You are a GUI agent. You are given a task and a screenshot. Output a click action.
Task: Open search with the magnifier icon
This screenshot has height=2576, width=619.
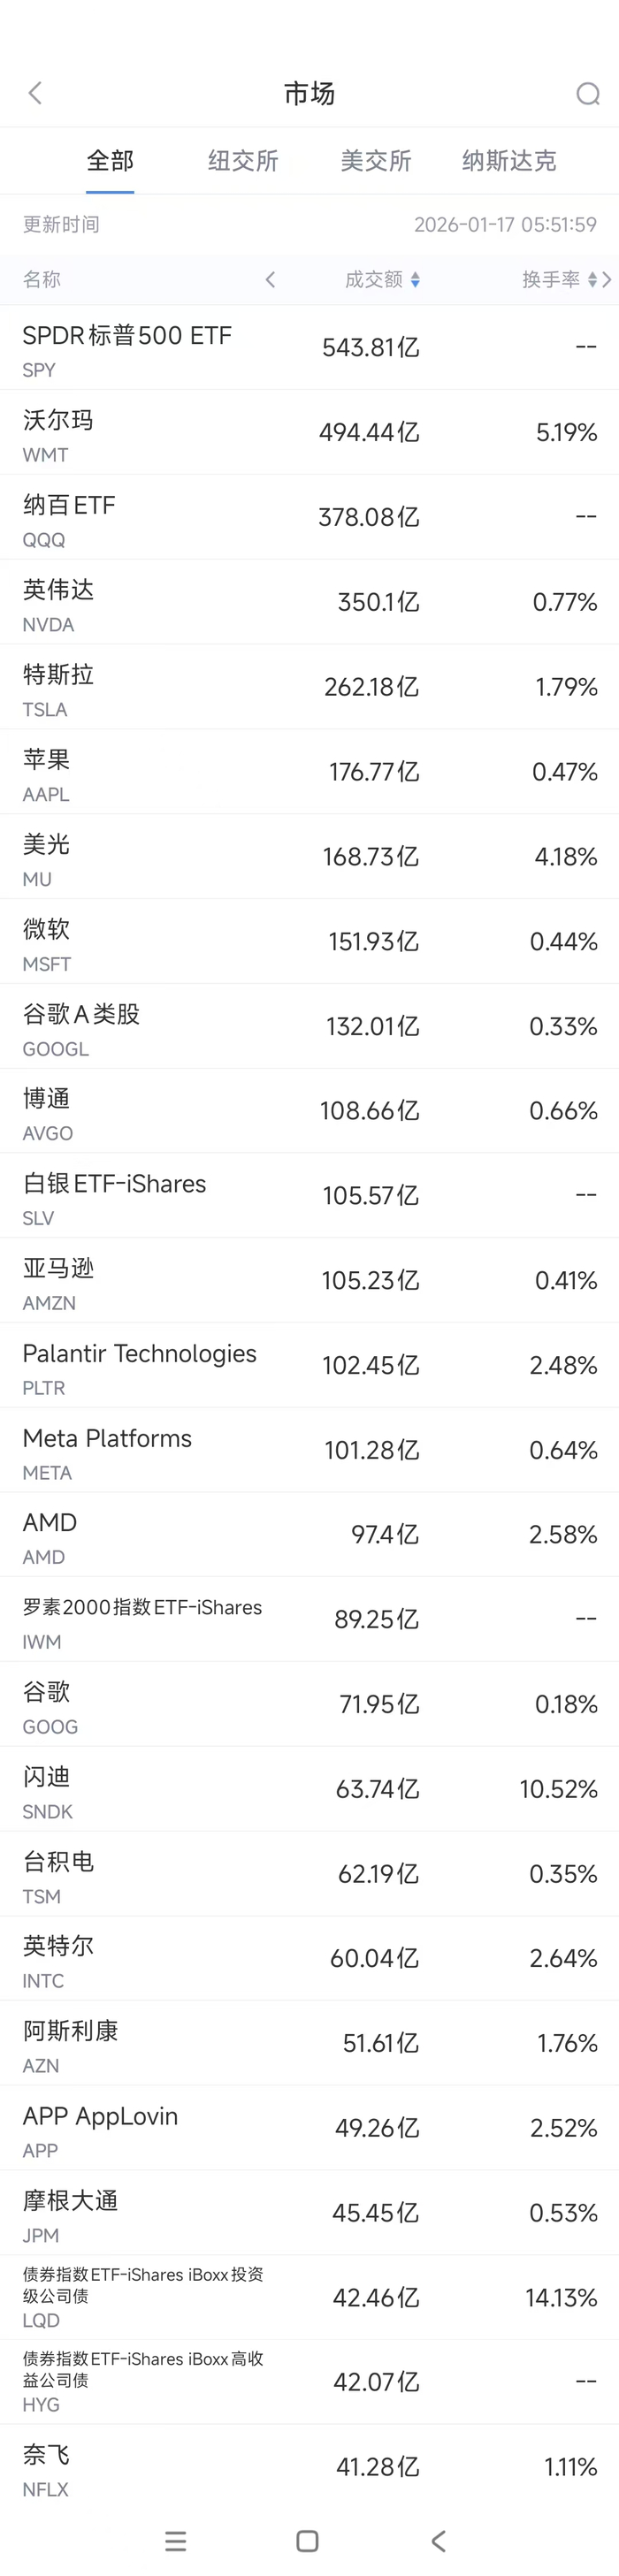click(588, 94)
